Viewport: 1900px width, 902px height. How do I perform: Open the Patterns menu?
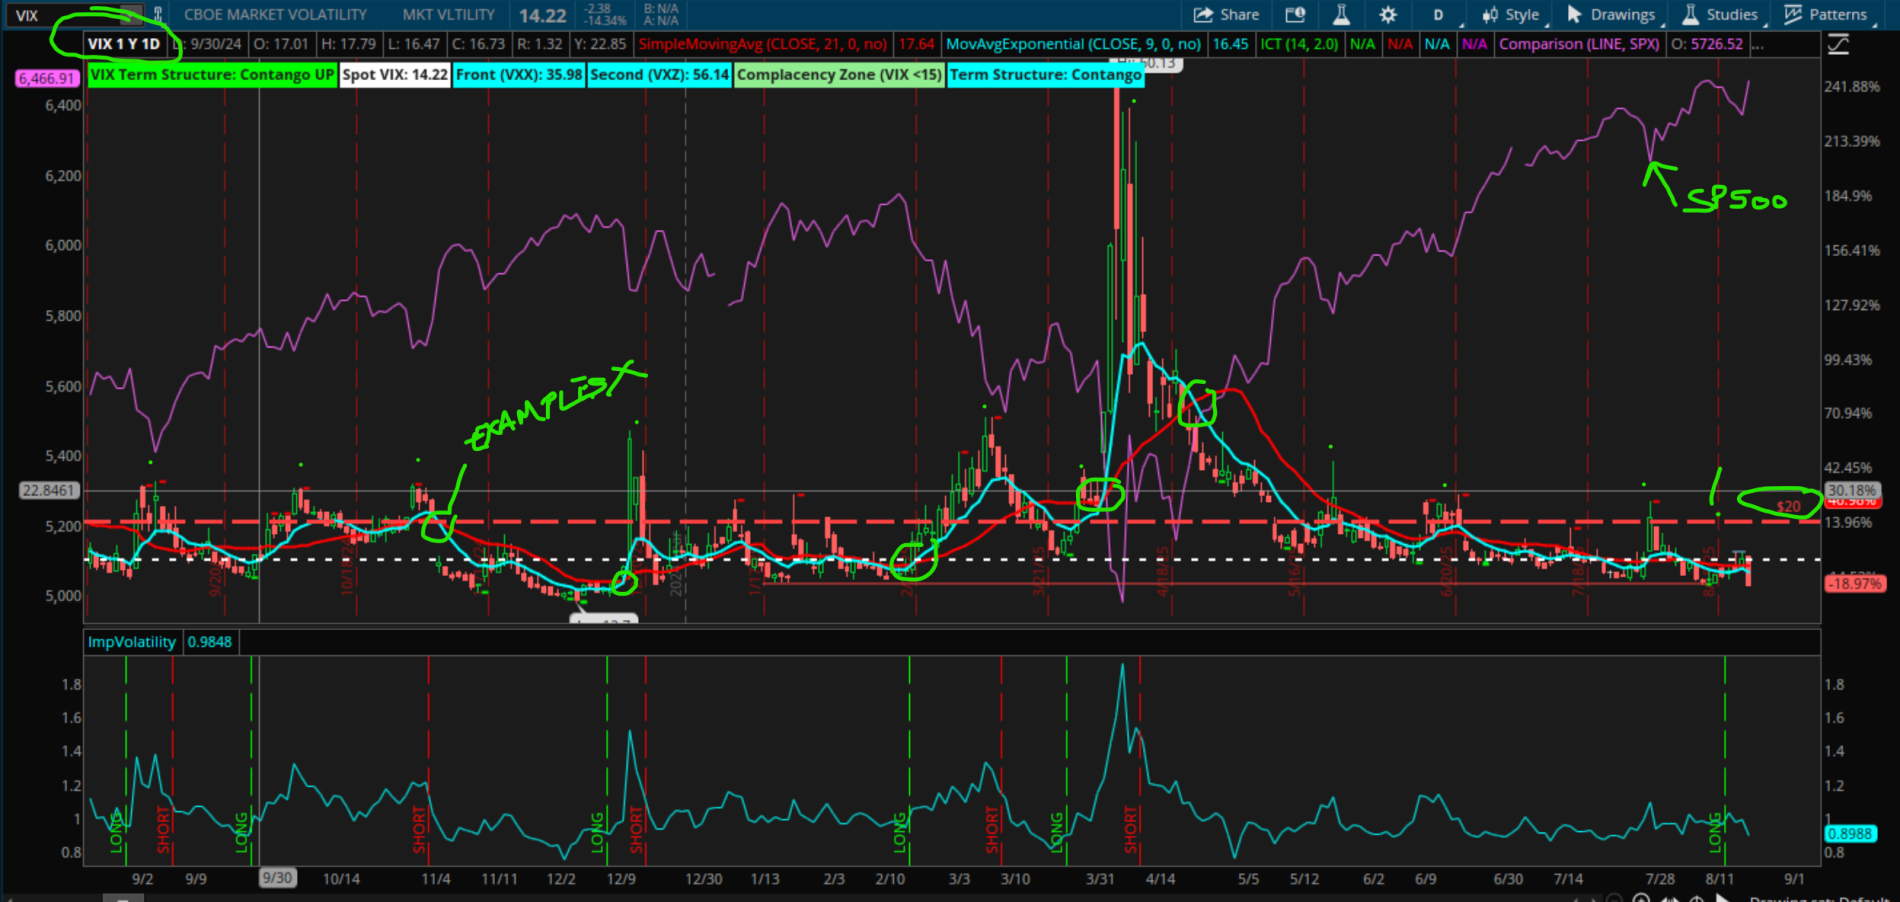pos(1826,15)
